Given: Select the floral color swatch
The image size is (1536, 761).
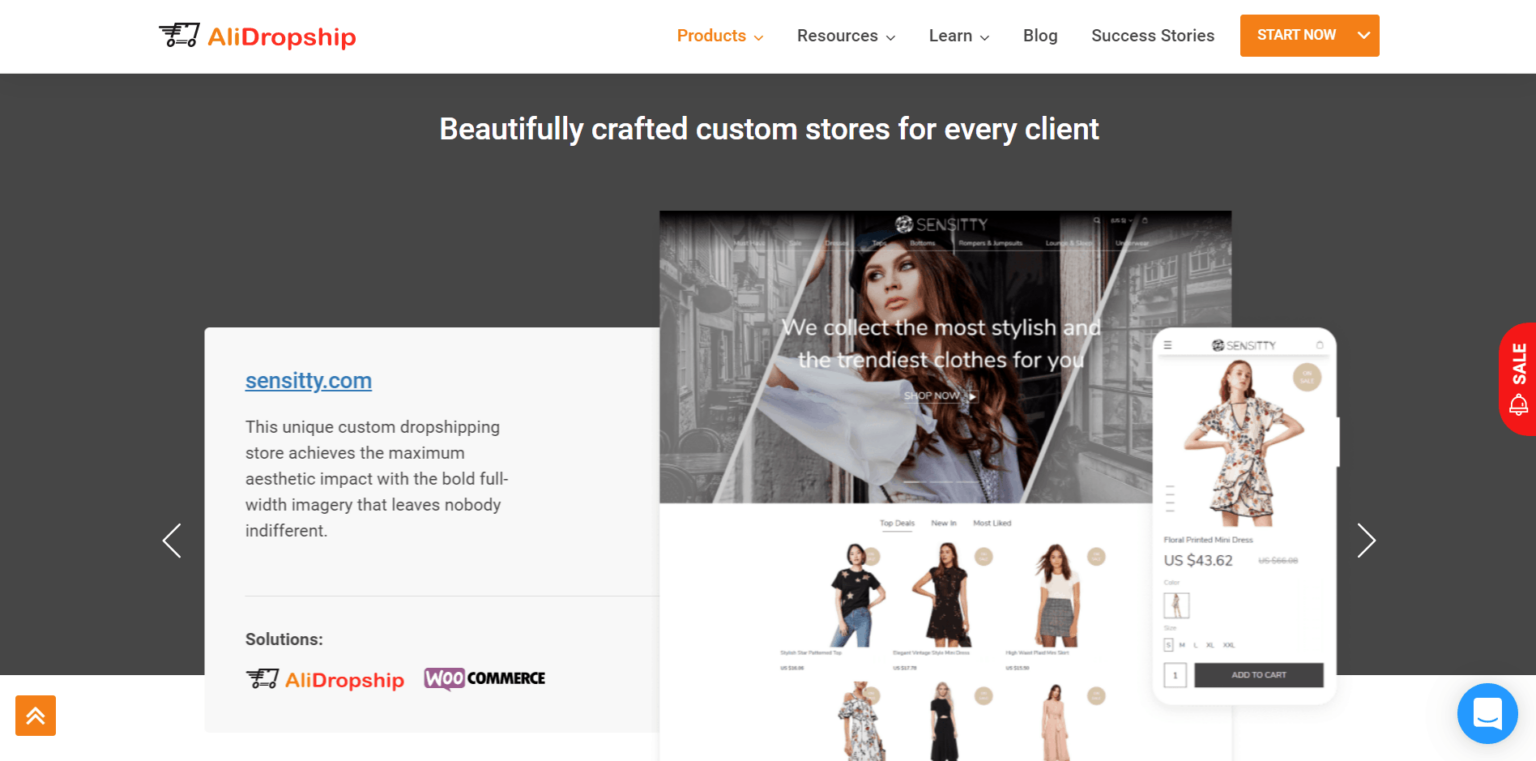Looking at the screenshot, I should 1177,605.
